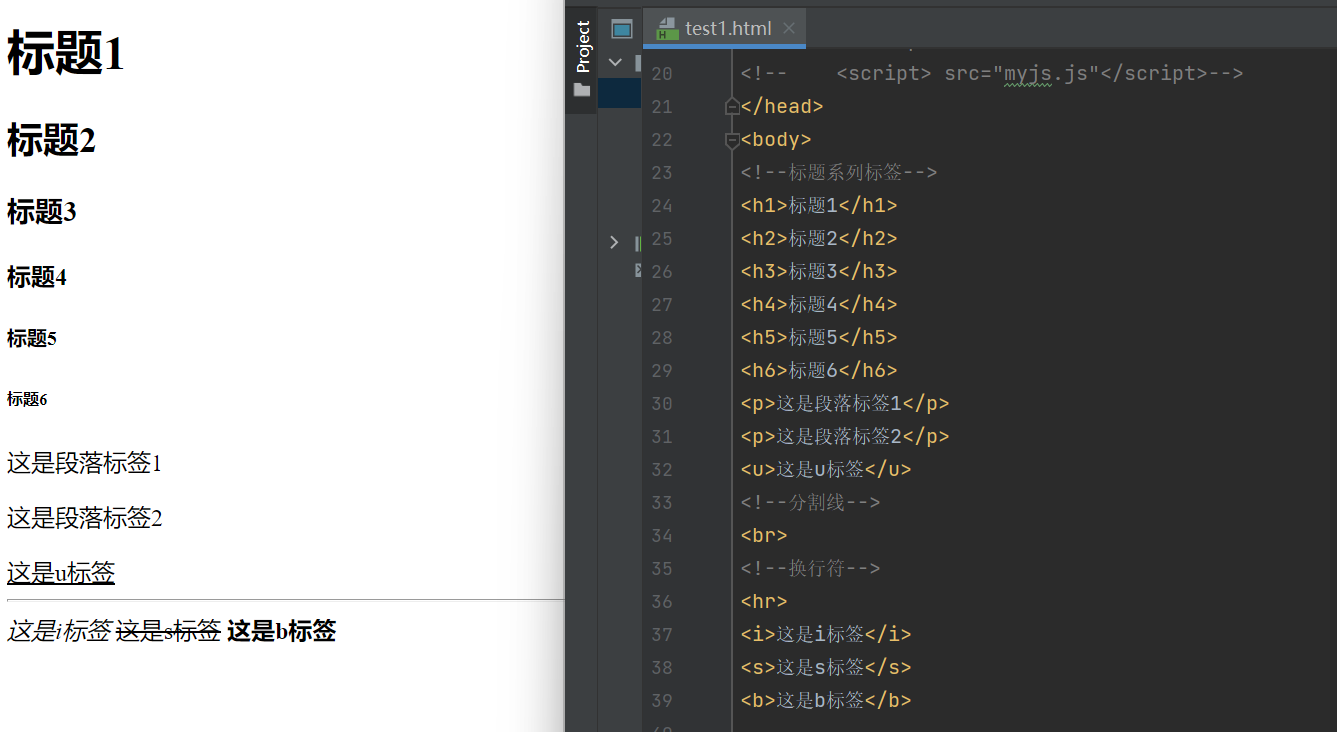Click the rendered 标题6 heading in the browser
This screenshot has height=732, width=1337.
[27, 400]
